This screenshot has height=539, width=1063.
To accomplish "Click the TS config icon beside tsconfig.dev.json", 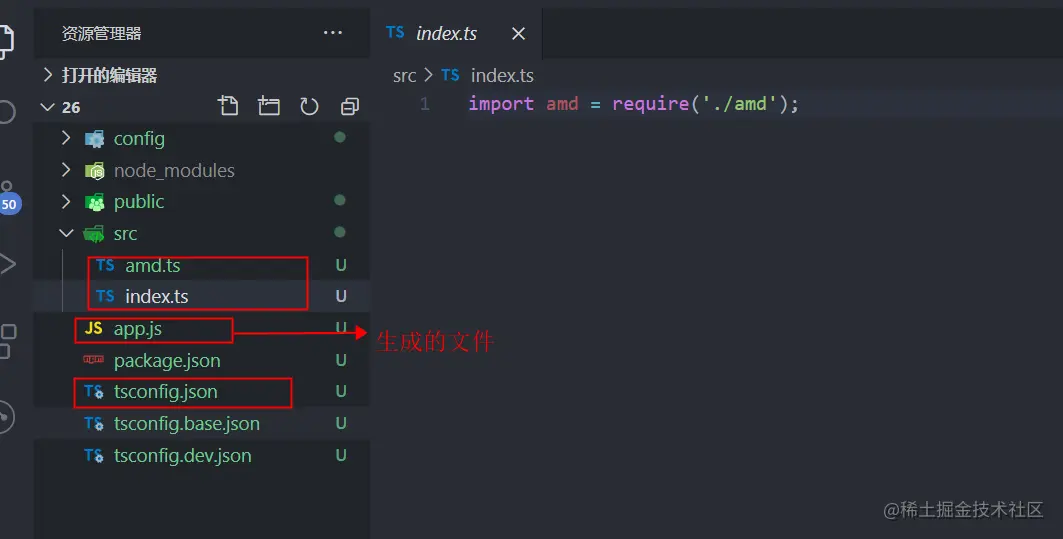I will [x=94, y=456].
